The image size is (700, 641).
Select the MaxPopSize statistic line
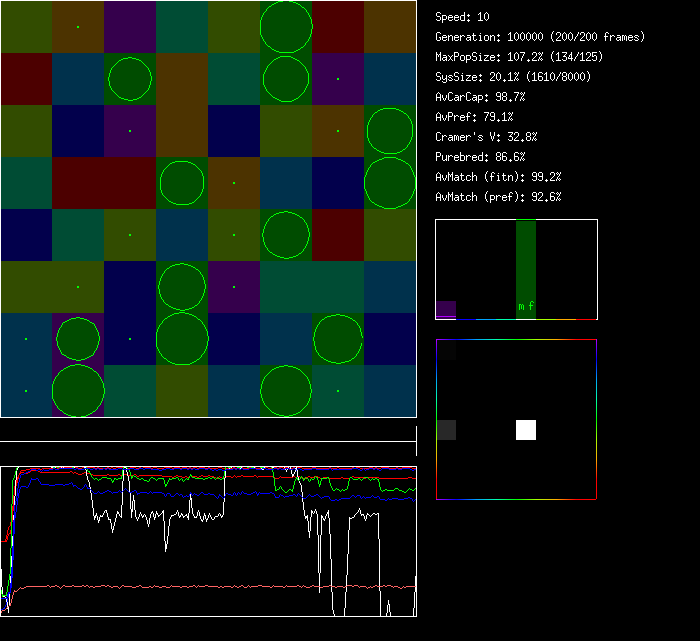(518, 57)
